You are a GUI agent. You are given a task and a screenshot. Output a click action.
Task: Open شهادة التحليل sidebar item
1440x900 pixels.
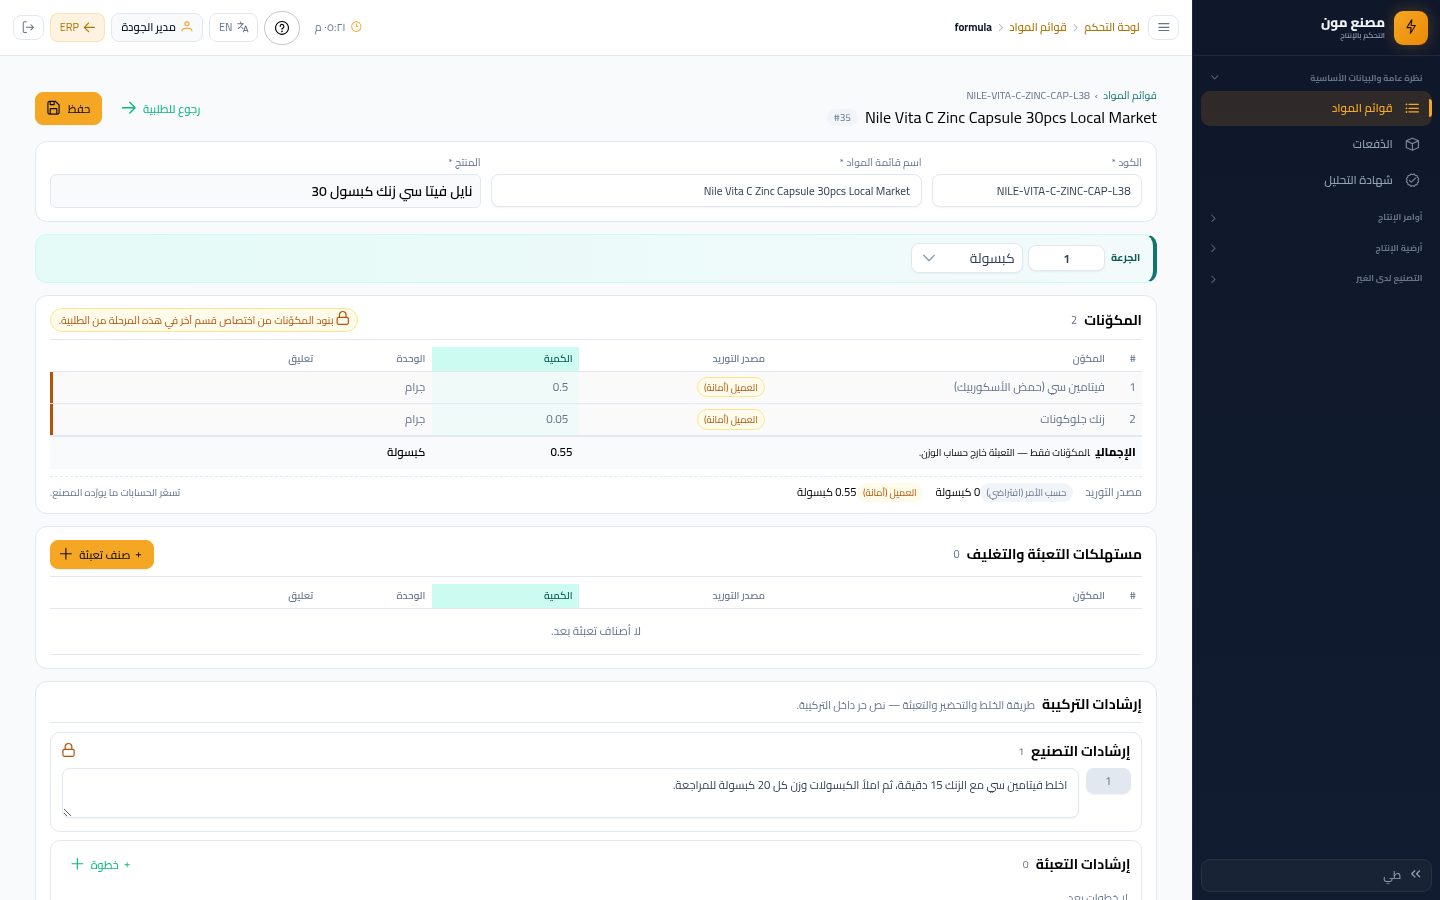point(1315,180)
